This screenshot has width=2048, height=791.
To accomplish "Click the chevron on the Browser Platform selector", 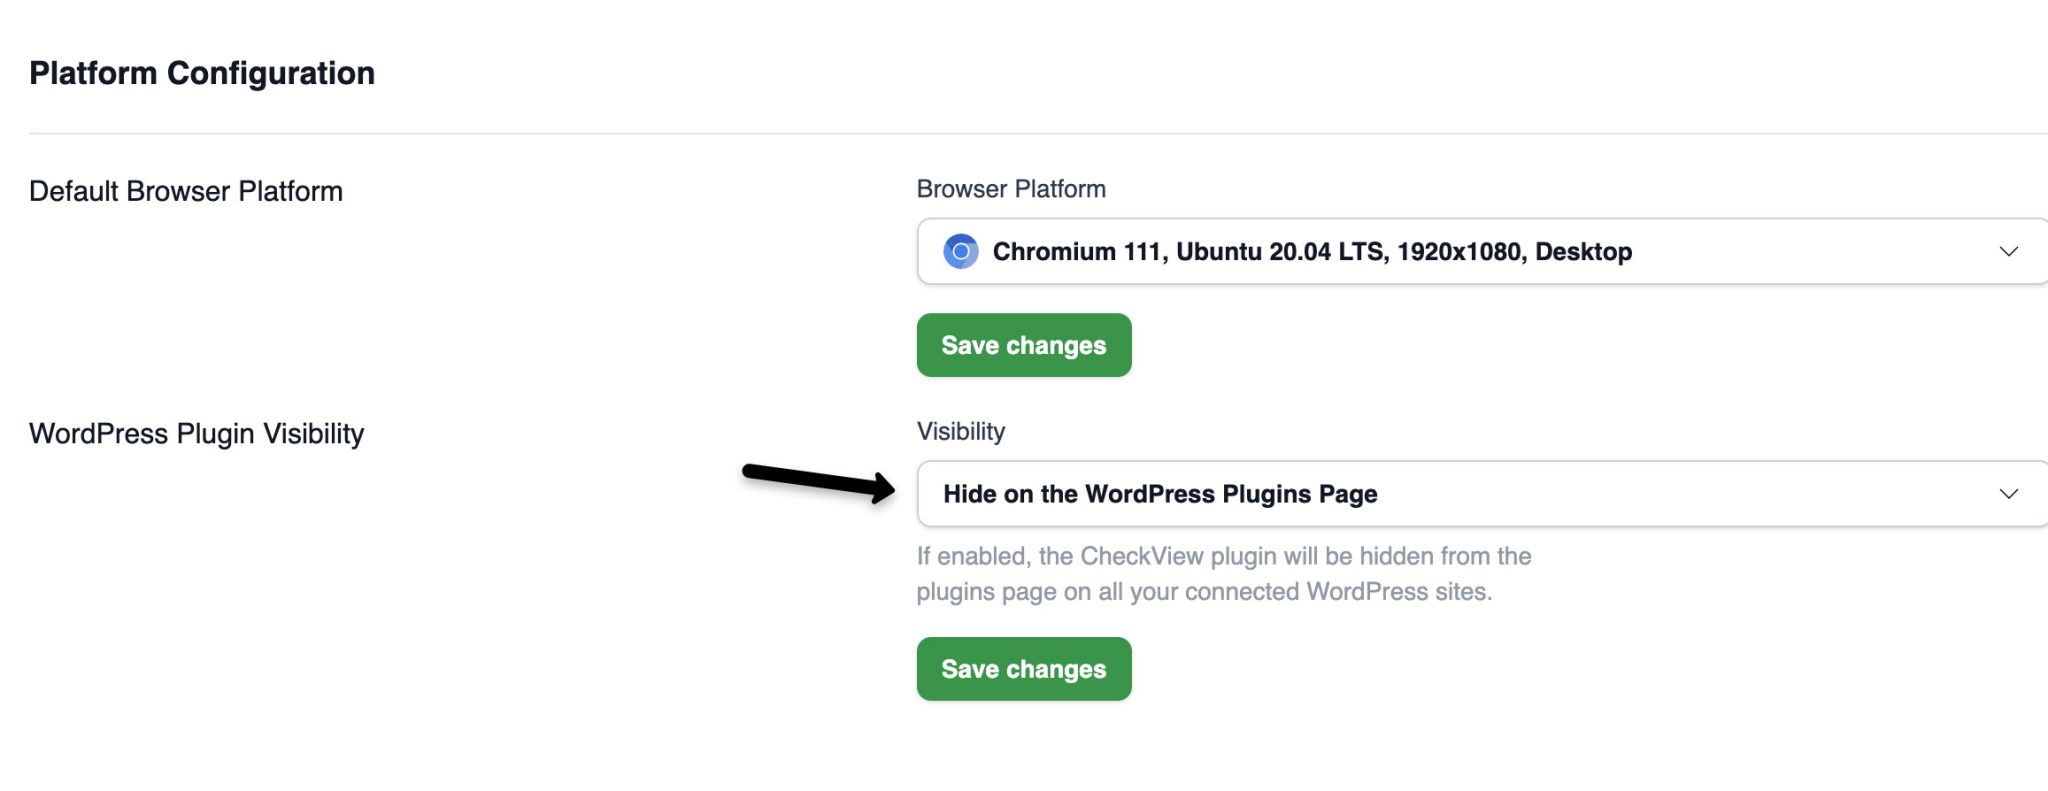I will tap(2010, 252).
